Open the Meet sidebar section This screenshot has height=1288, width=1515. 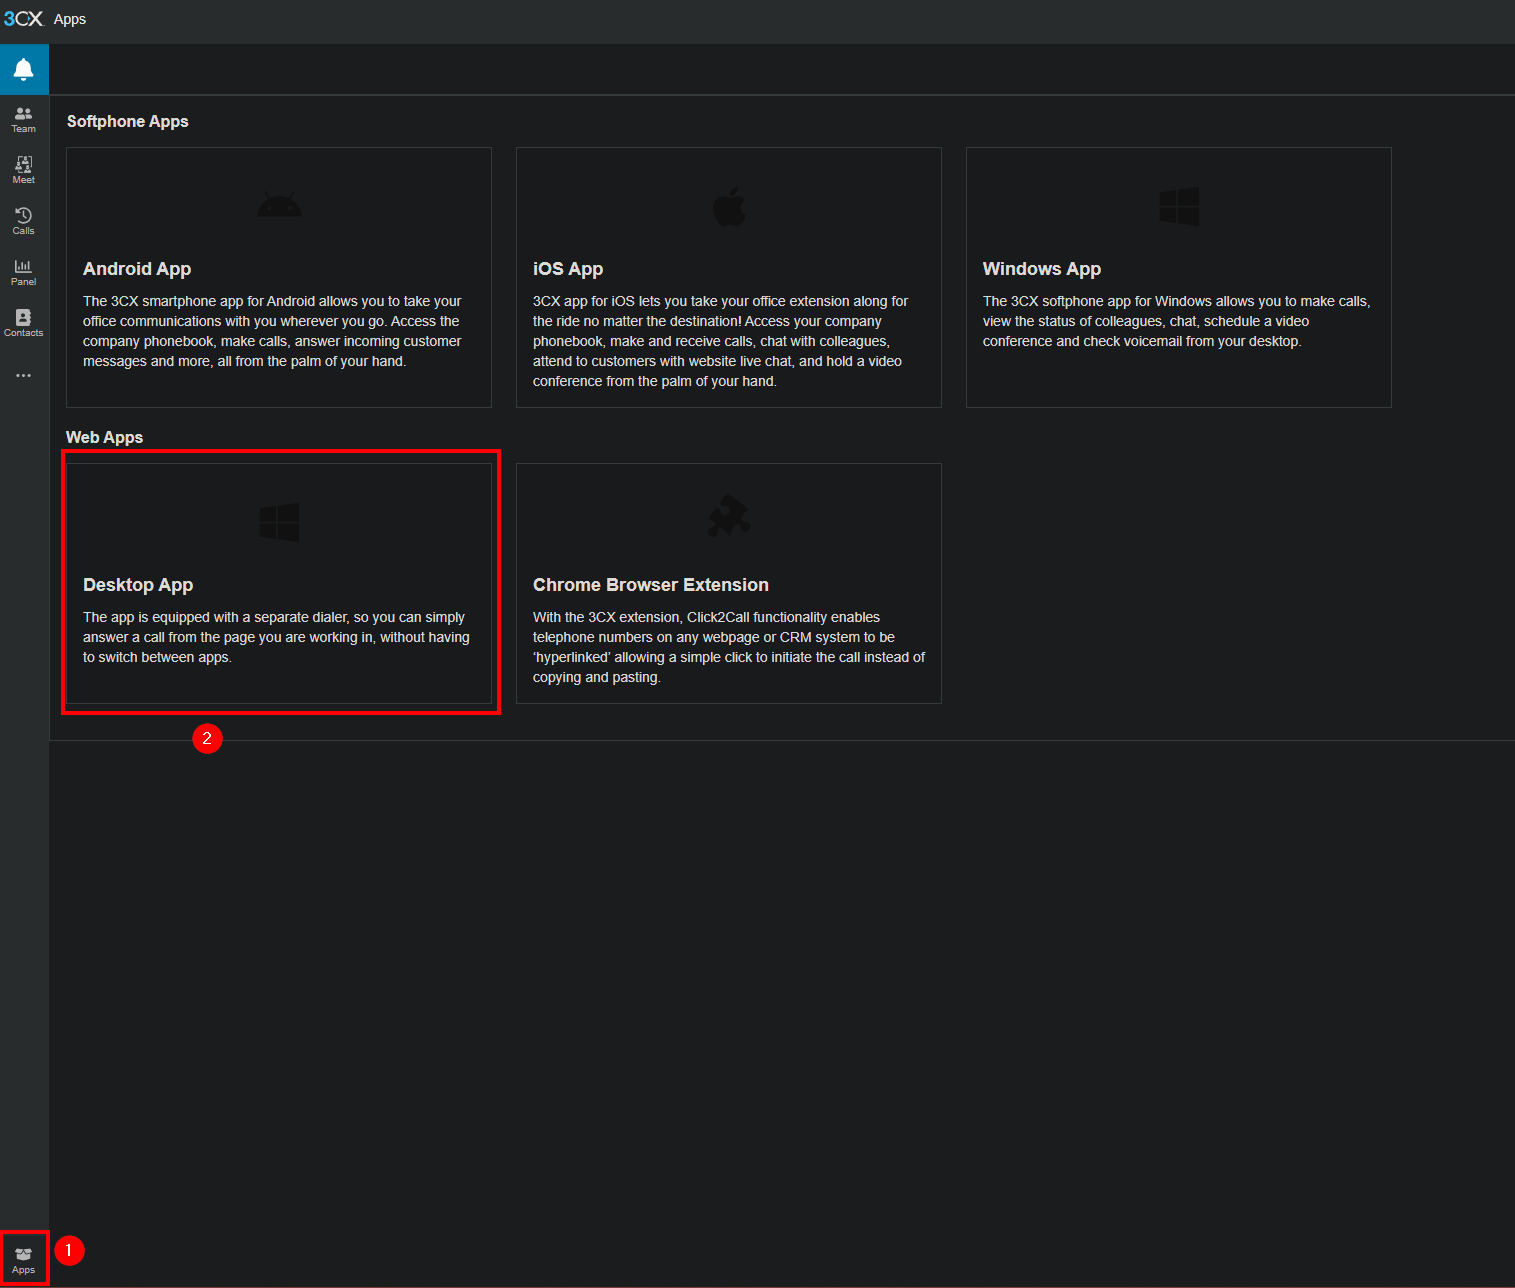click(24, 170)
